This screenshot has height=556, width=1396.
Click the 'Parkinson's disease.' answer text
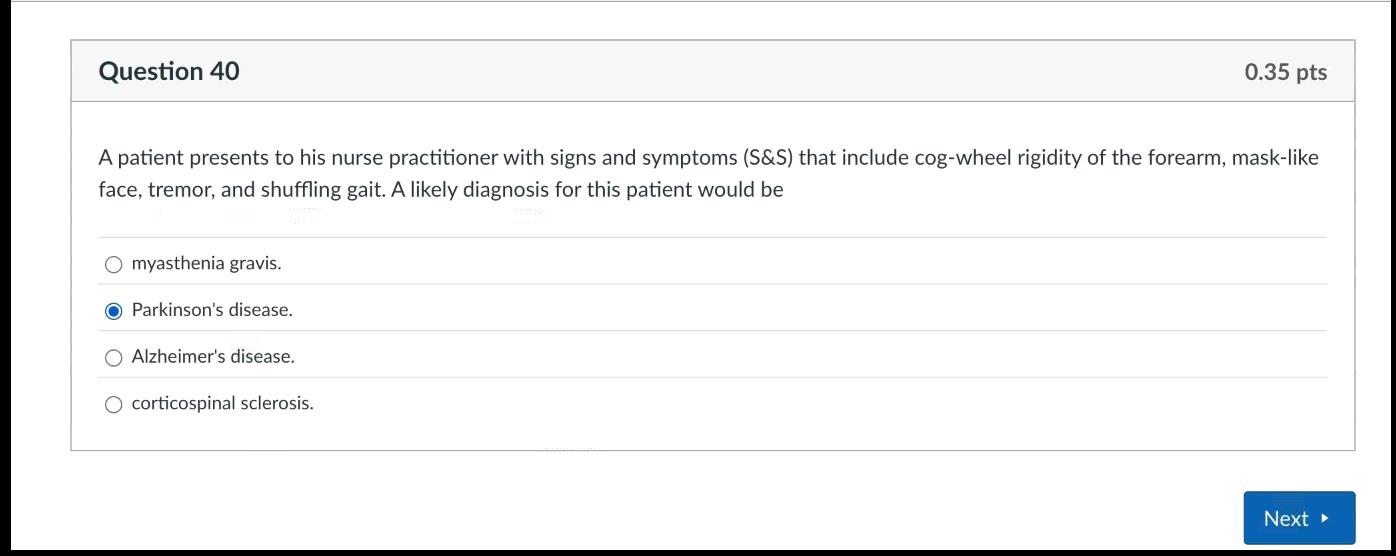212,310
